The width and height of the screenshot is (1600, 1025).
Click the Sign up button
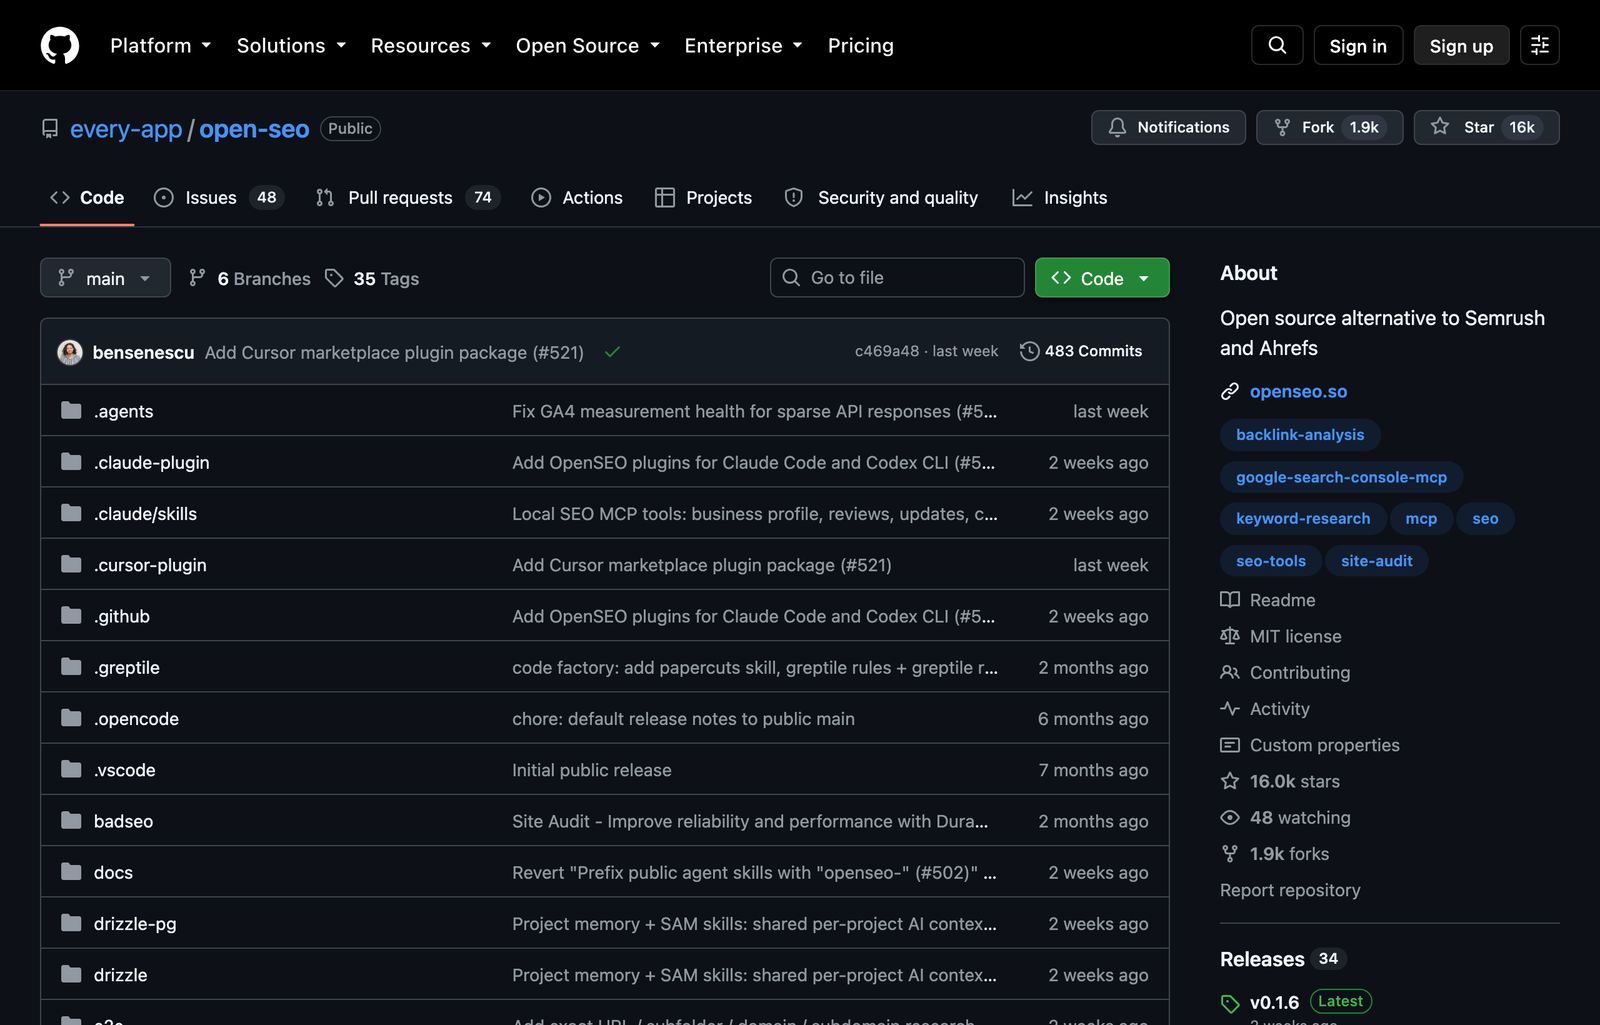click(1461, 46)
